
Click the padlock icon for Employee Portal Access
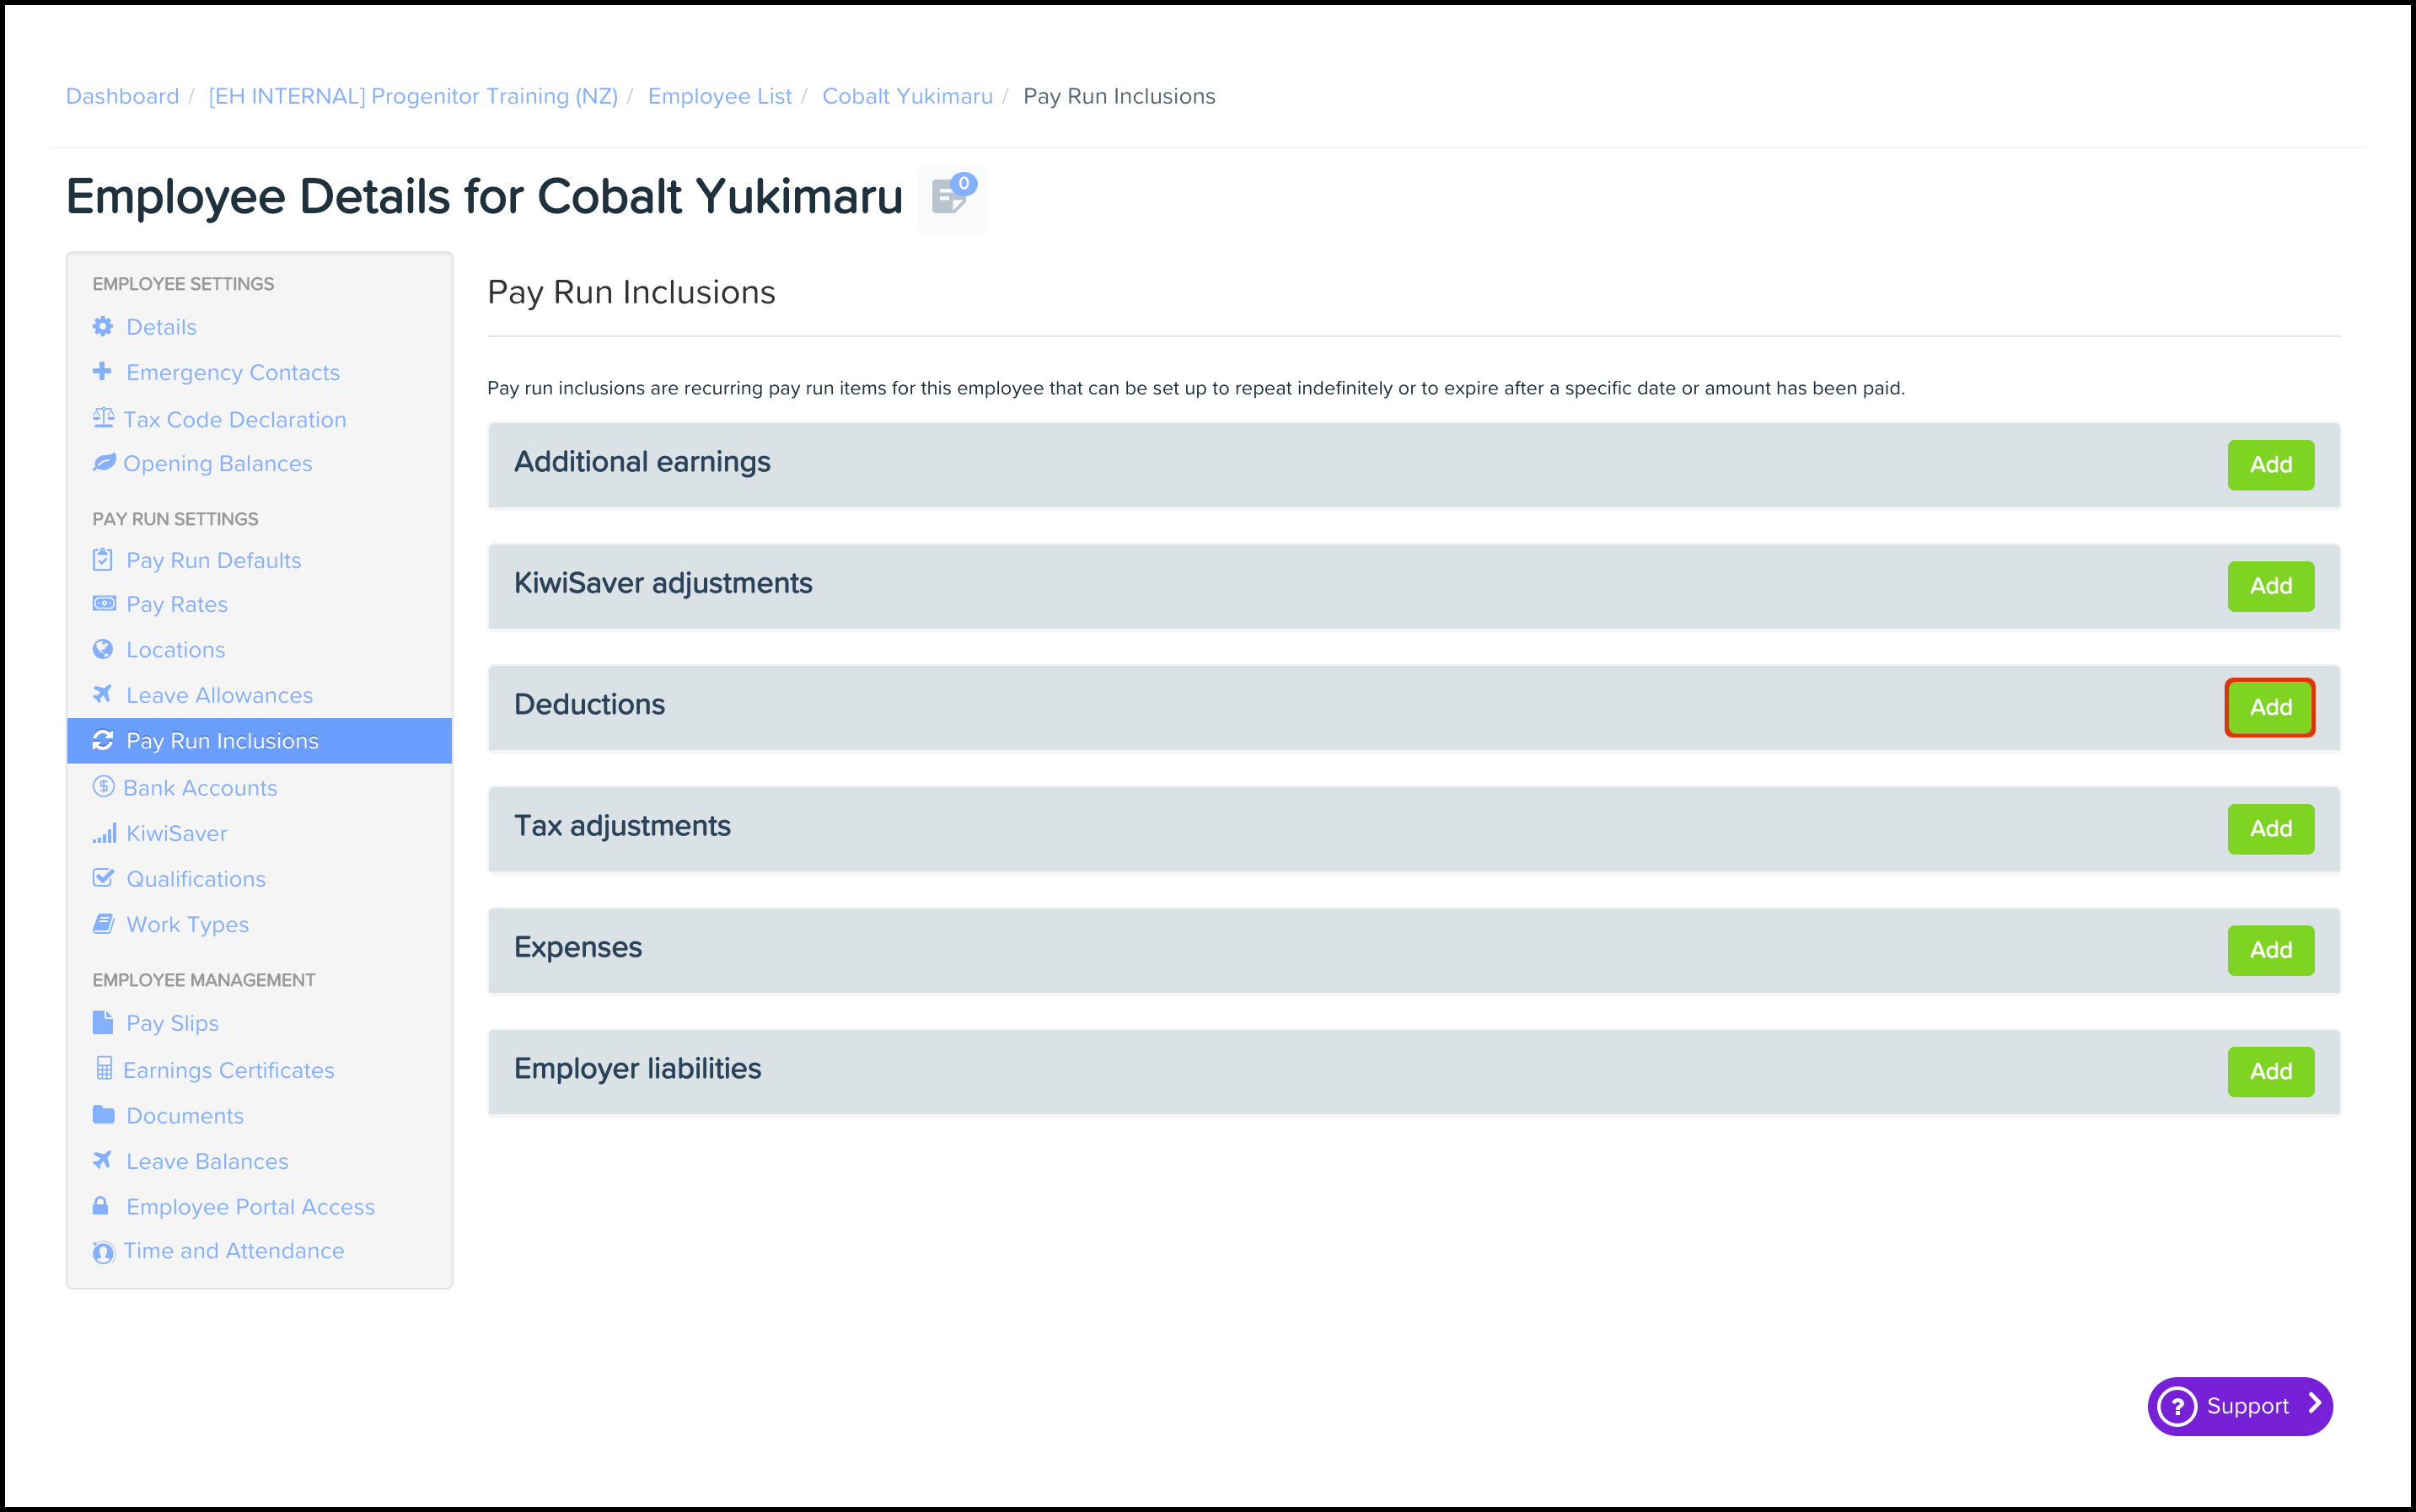(x=101, y=1206)
